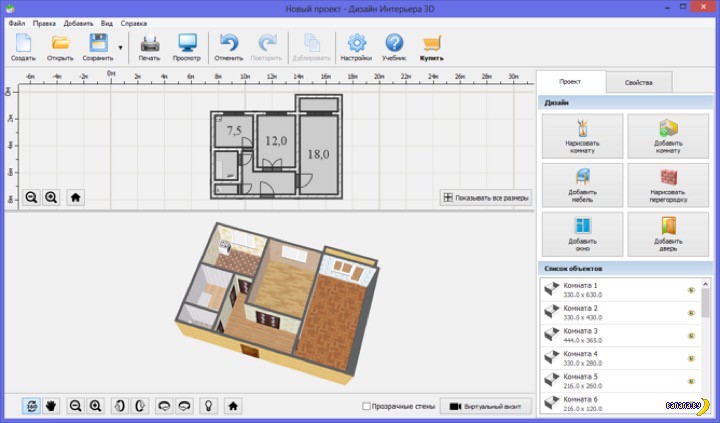The width and height of the screenshot is (720, 423).
Task: Open a project with the Открыть icon
Action: (60, 46)
